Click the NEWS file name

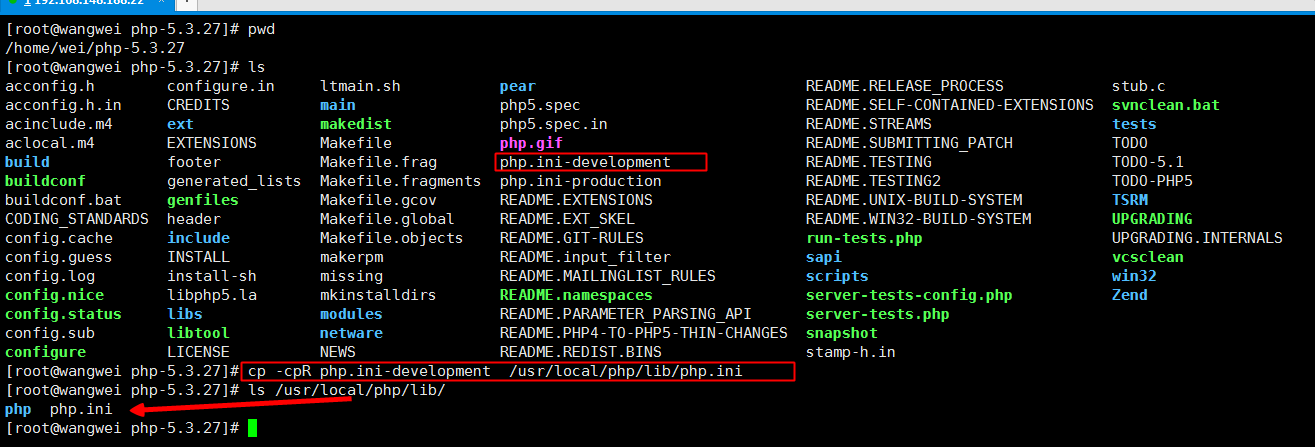[338, 352]
